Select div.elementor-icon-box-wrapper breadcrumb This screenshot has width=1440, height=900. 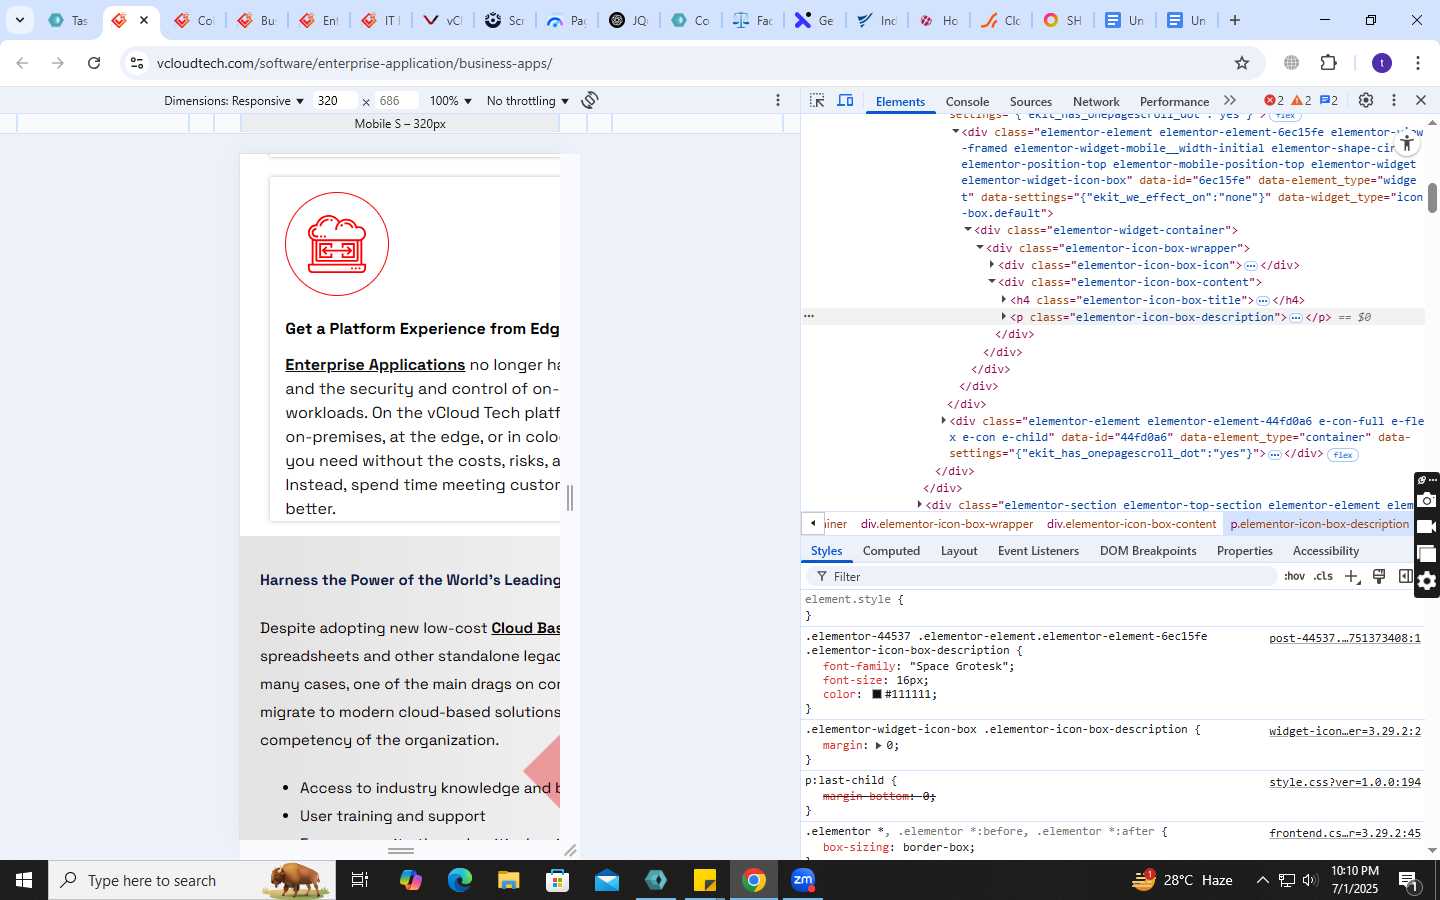[x=947, y=524]
